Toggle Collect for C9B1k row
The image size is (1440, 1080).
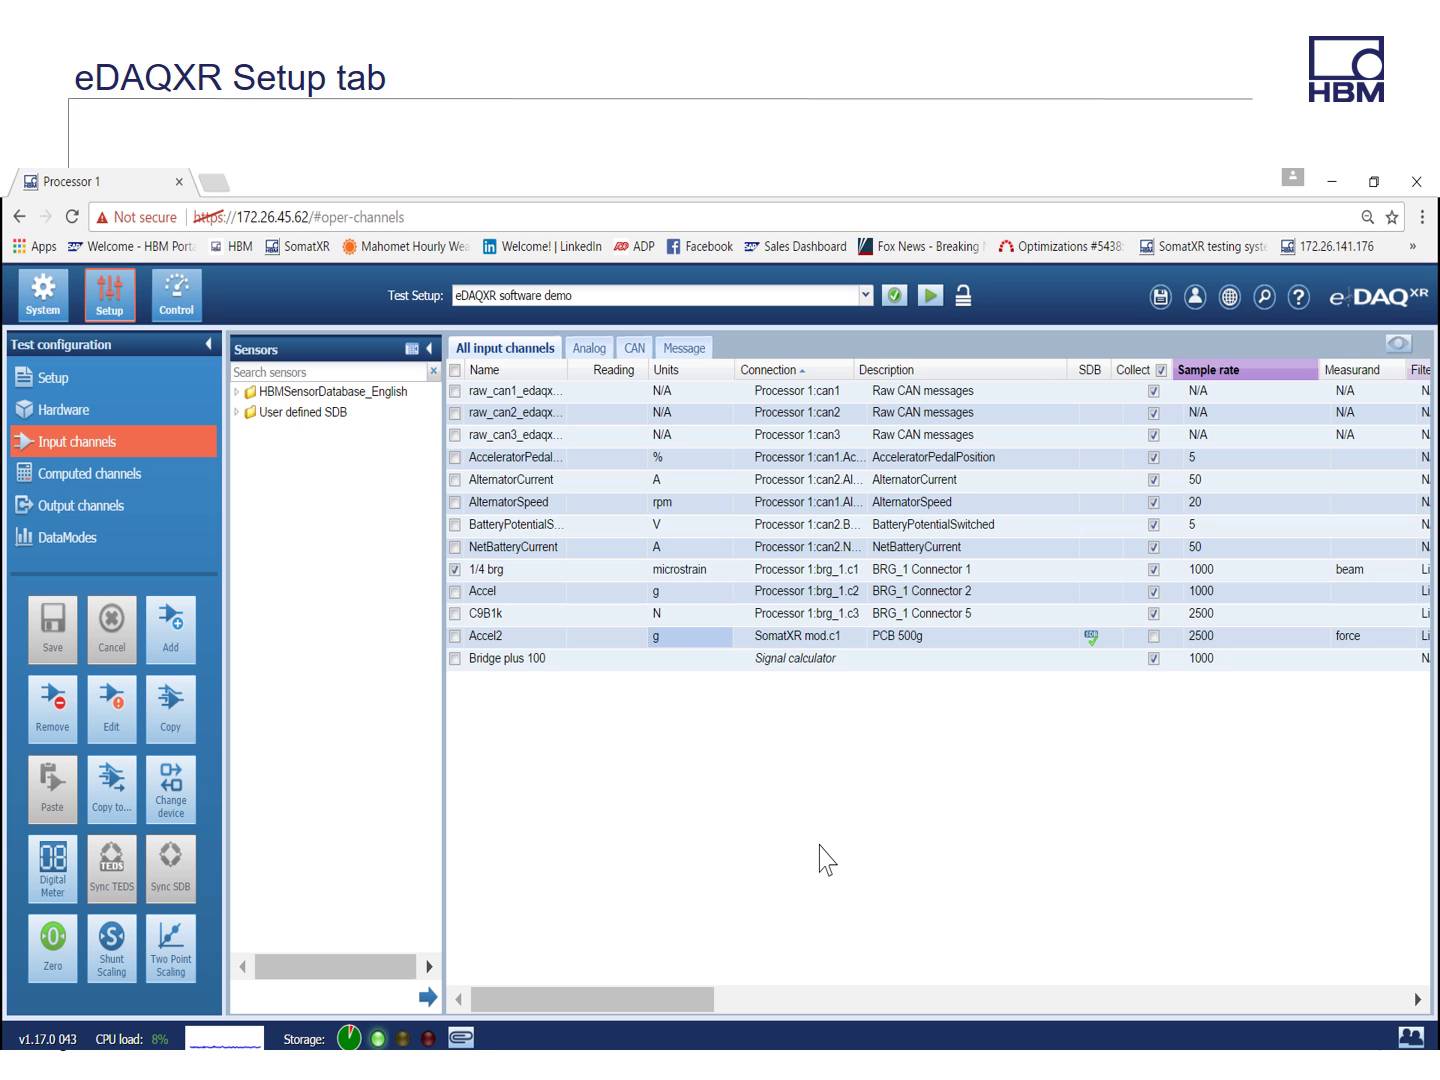coord(1154,614)
